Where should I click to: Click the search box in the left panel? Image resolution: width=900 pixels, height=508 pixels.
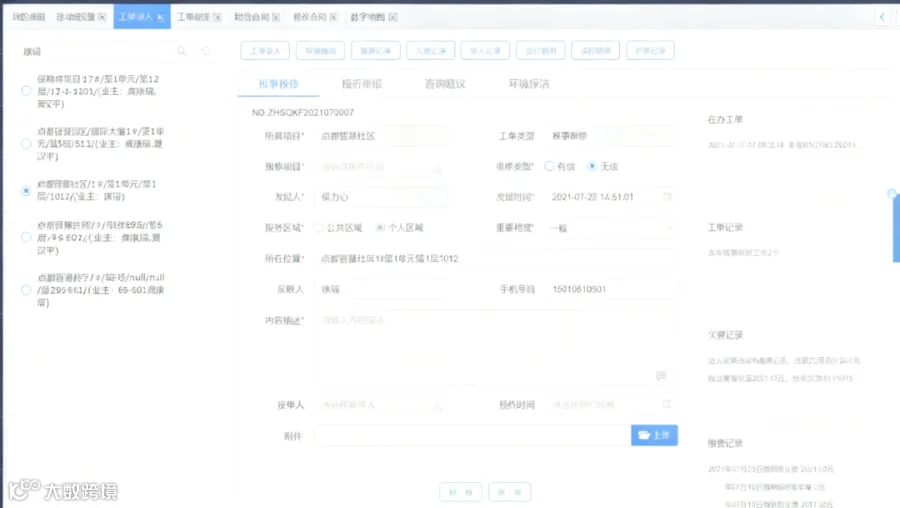pyautogui.click(x=96, y=52)
